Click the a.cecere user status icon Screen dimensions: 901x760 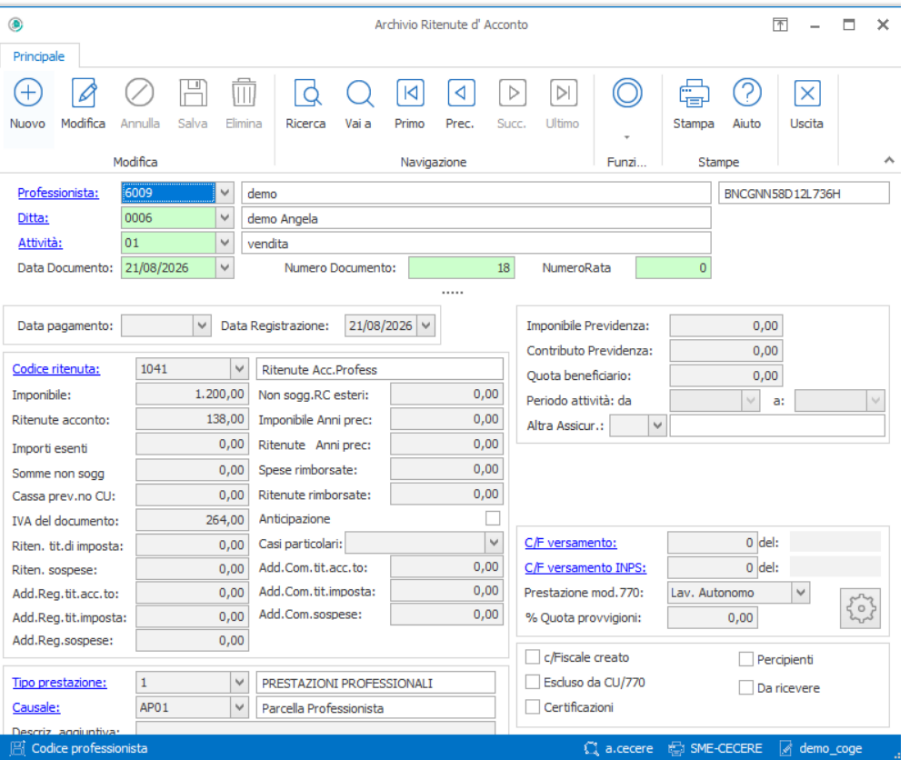pos(591,748)
